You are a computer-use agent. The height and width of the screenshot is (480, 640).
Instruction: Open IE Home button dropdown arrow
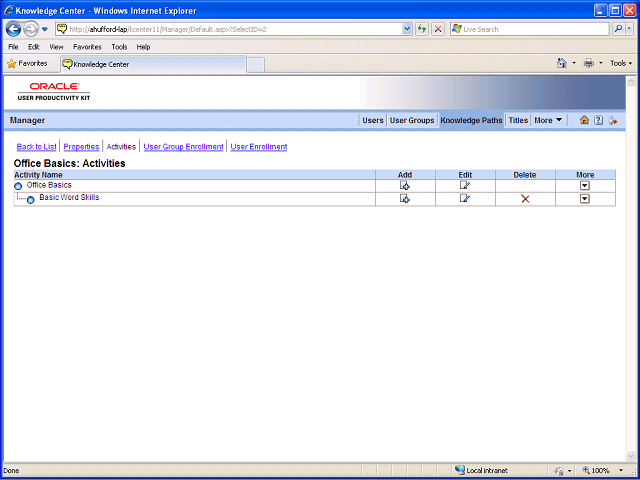pyautogui.click(x=573, y=63)
